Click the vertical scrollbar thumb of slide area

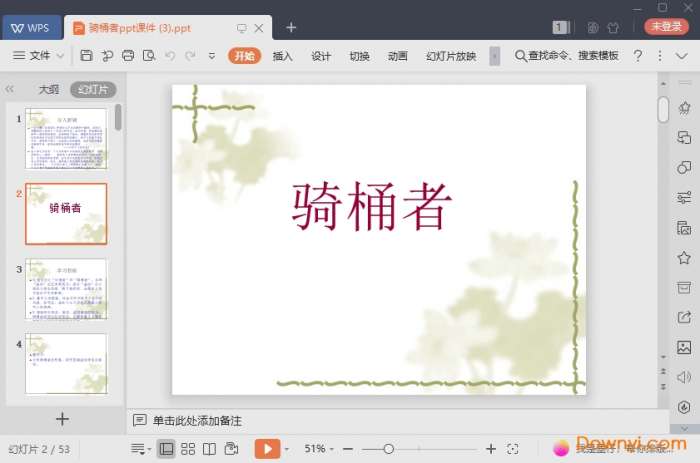[663, 109]
